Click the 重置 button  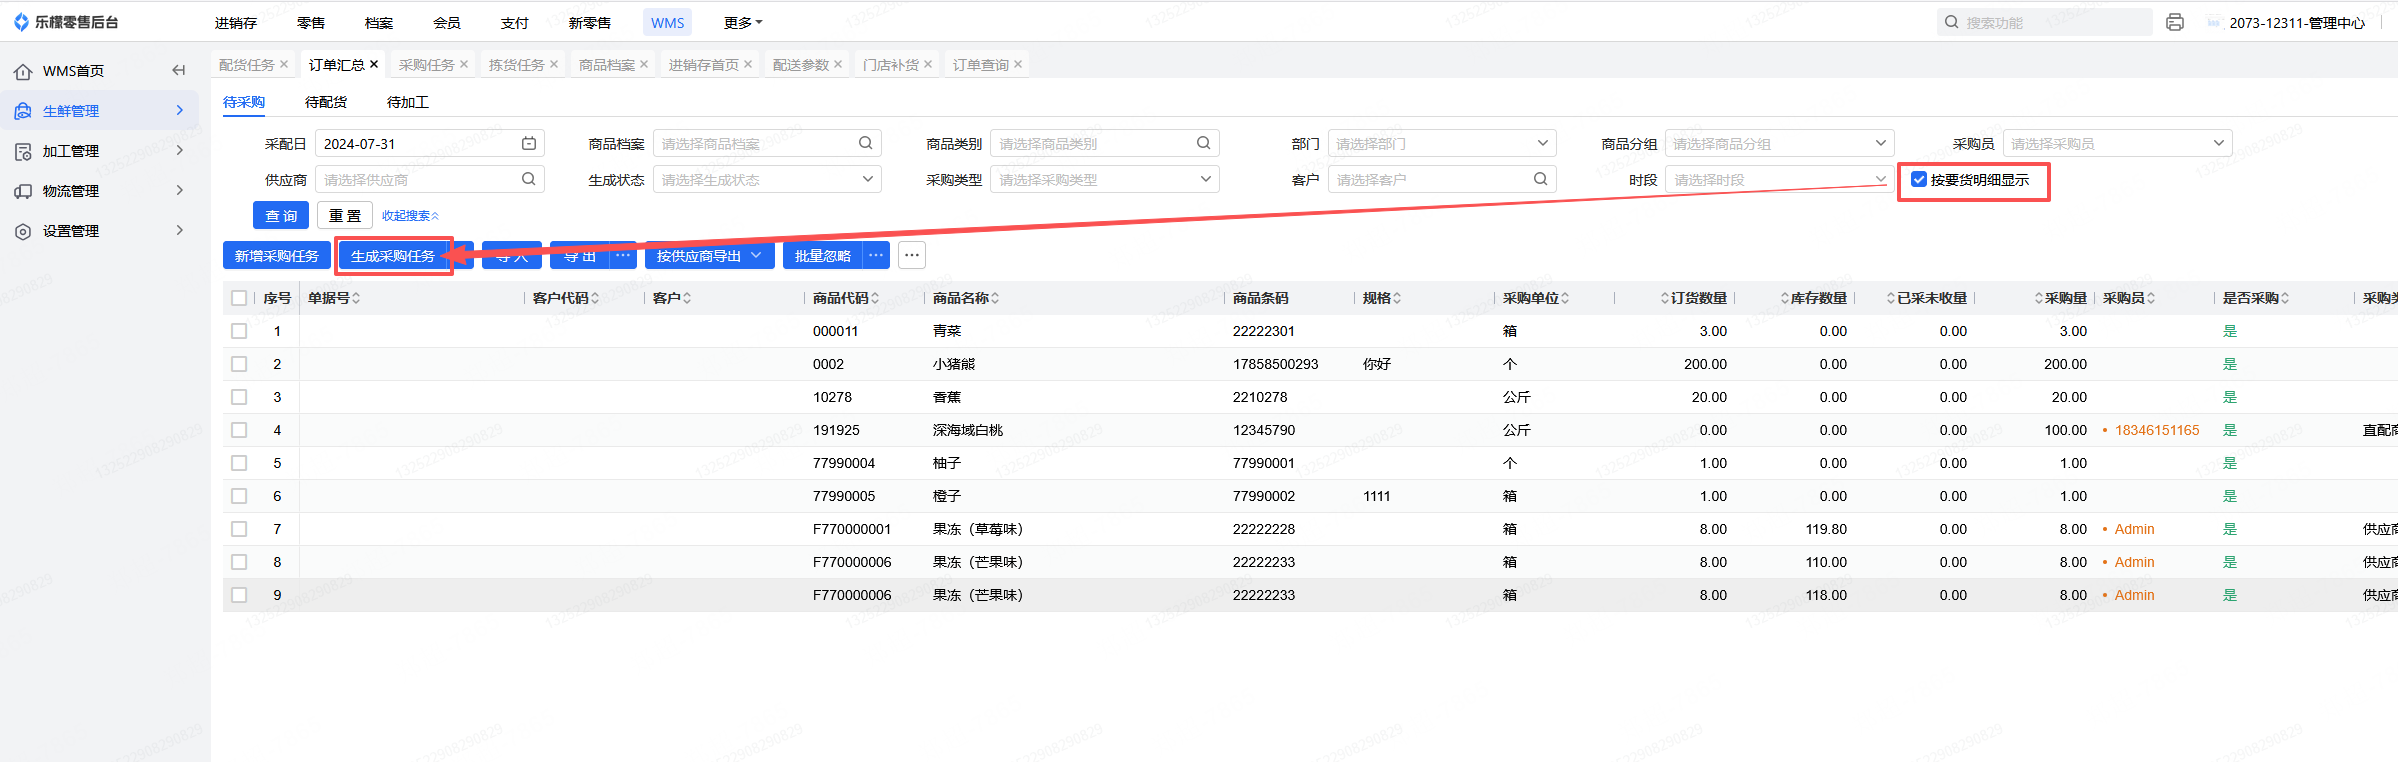pyautogui.click(x=345, y=215)
